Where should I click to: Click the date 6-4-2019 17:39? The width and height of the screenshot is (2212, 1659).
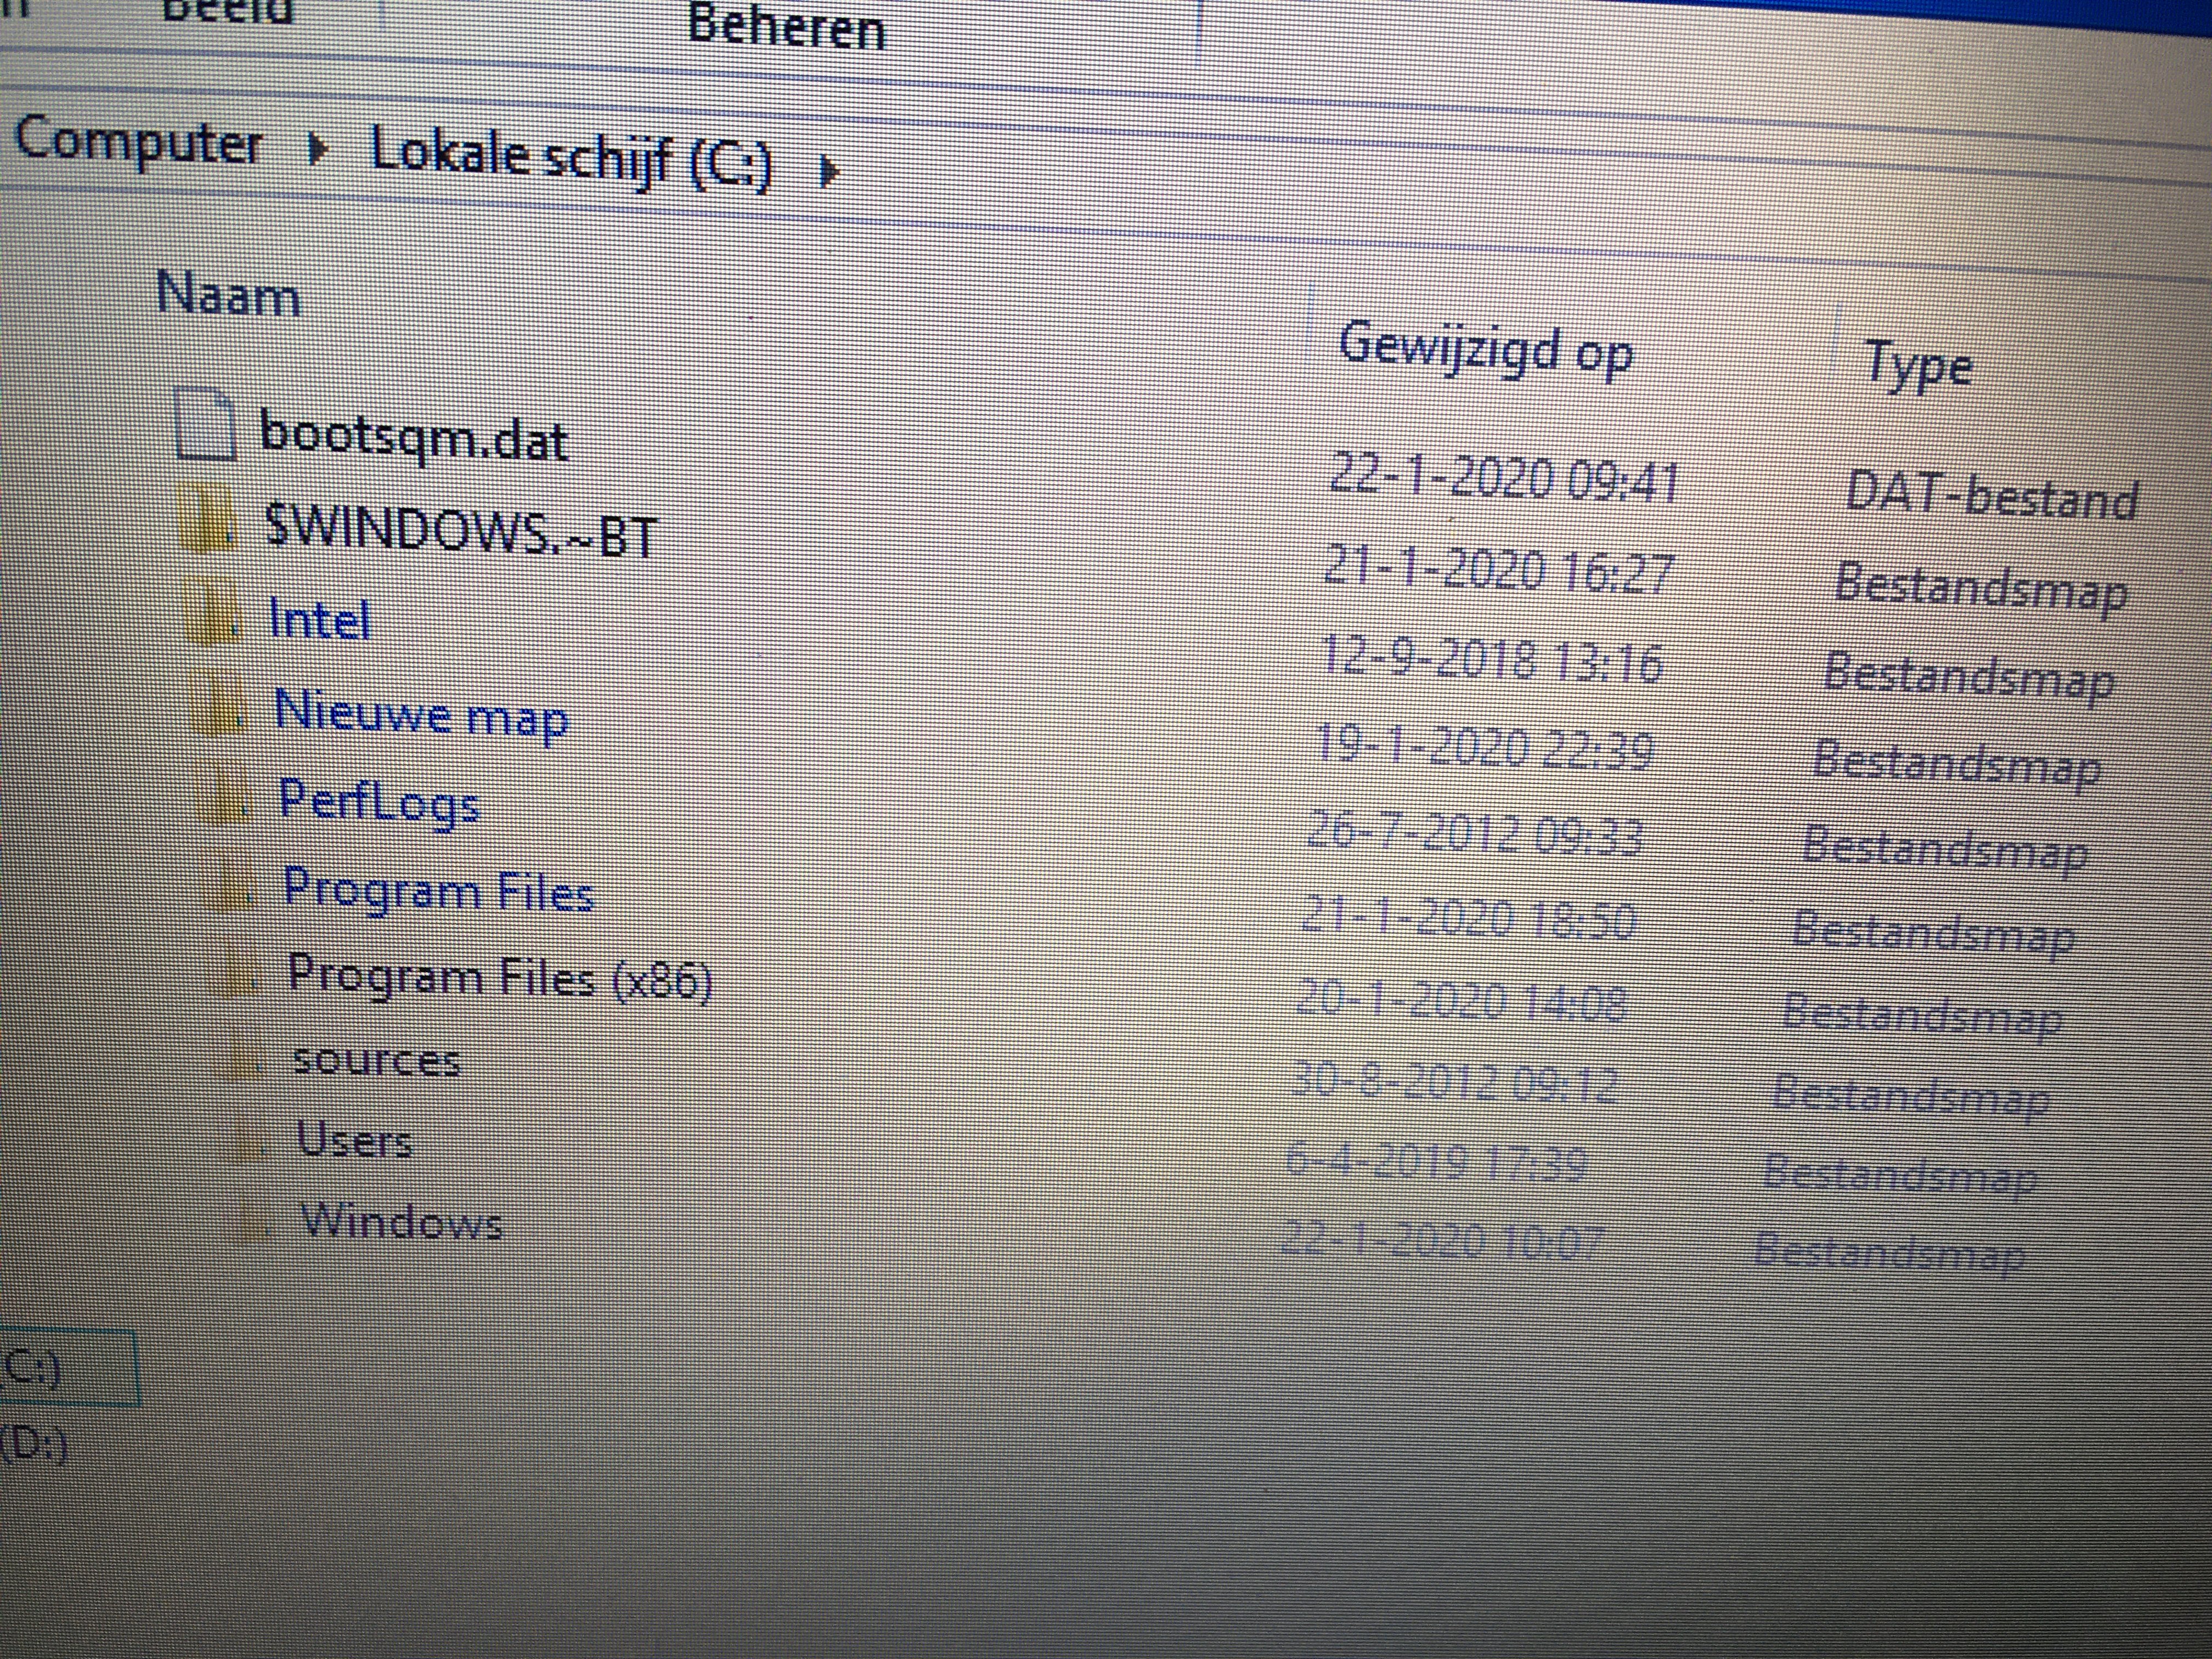click(x=1435, y=1162)
